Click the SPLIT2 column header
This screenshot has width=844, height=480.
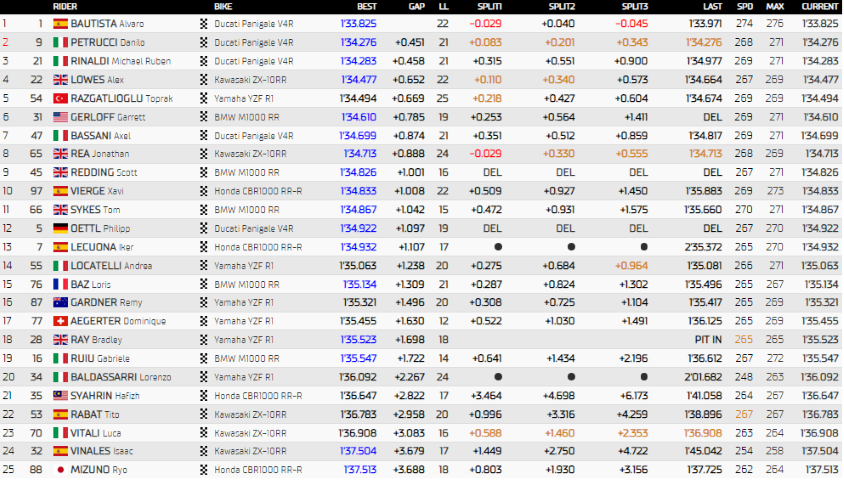point(561,6)
